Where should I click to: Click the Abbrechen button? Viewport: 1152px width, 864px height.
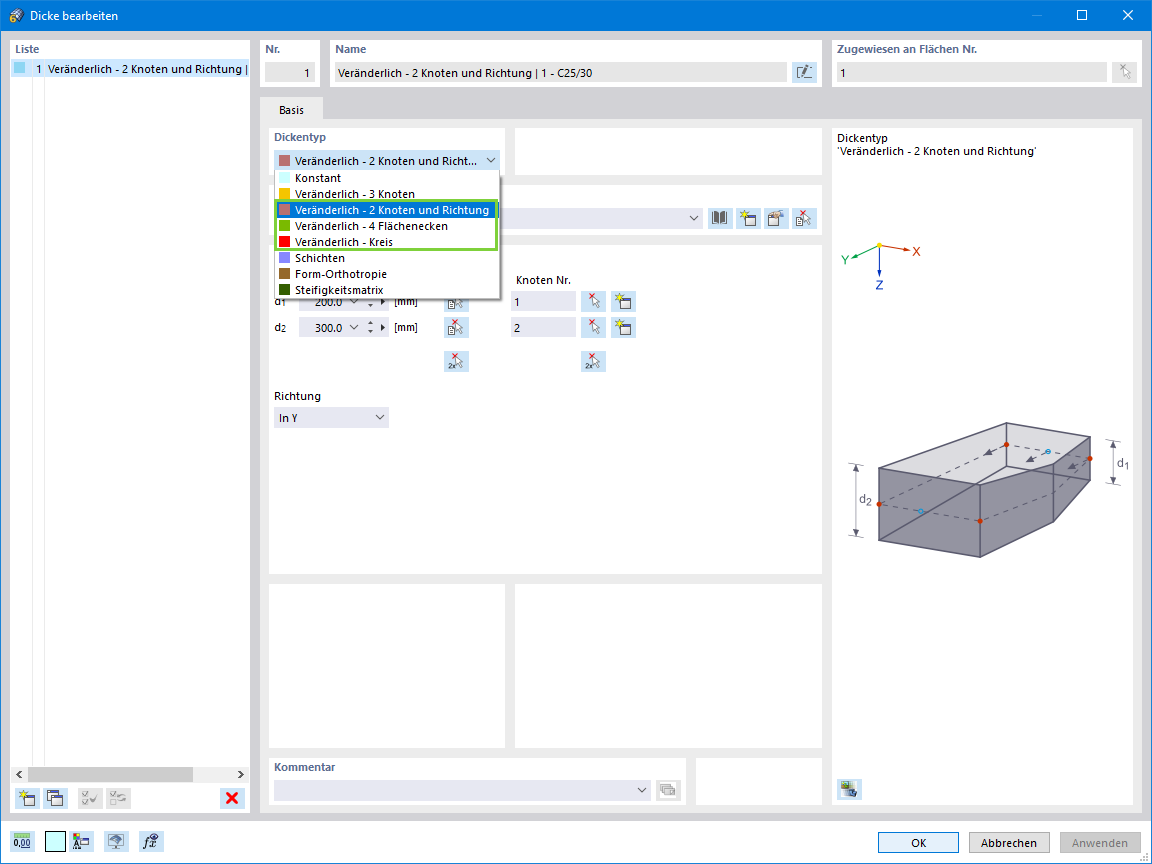coord(1009,843)
